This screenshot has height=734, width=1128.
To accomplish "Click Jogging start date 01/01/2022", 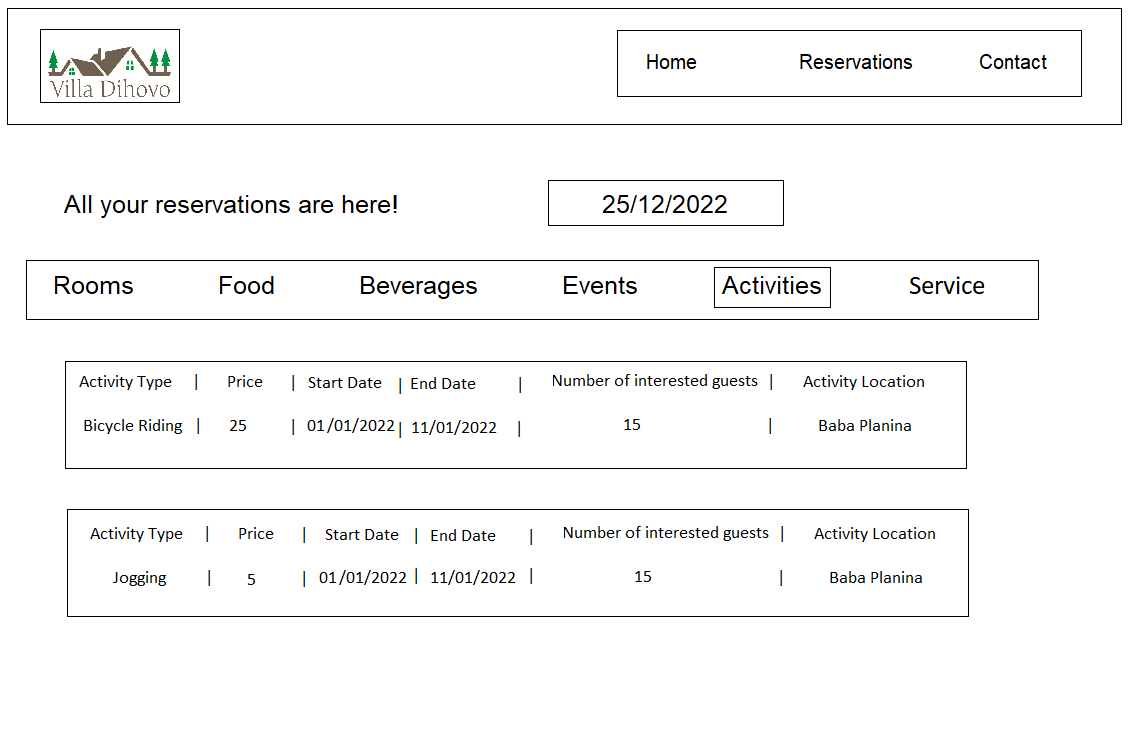I will pos(363,578).
